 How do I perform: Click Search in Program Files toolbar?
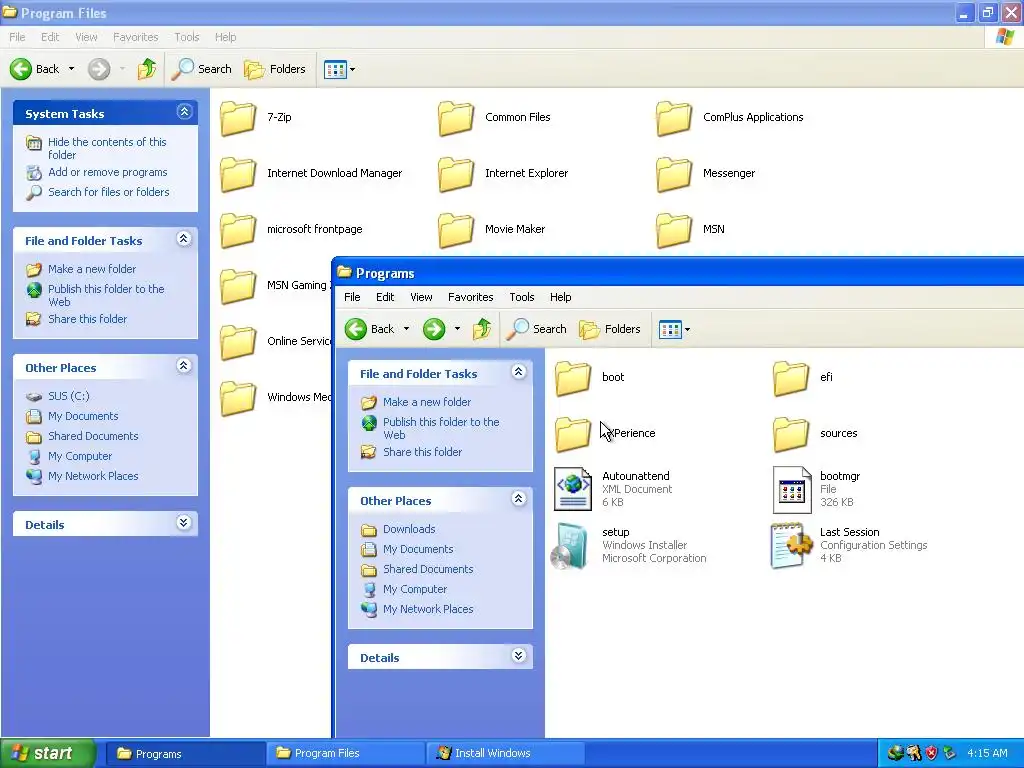(202, 69)
